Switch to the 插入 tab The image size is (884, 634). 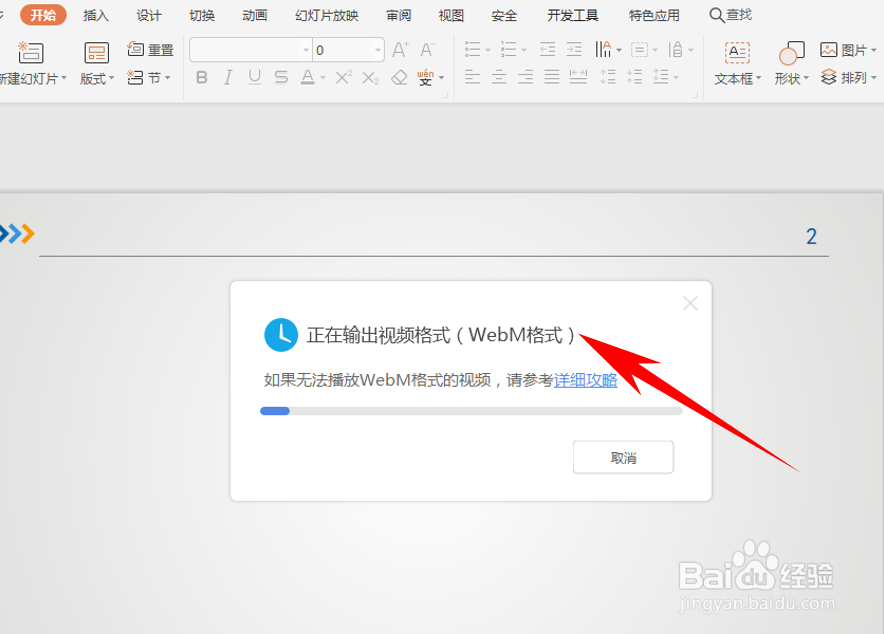(x=96, y=15)
